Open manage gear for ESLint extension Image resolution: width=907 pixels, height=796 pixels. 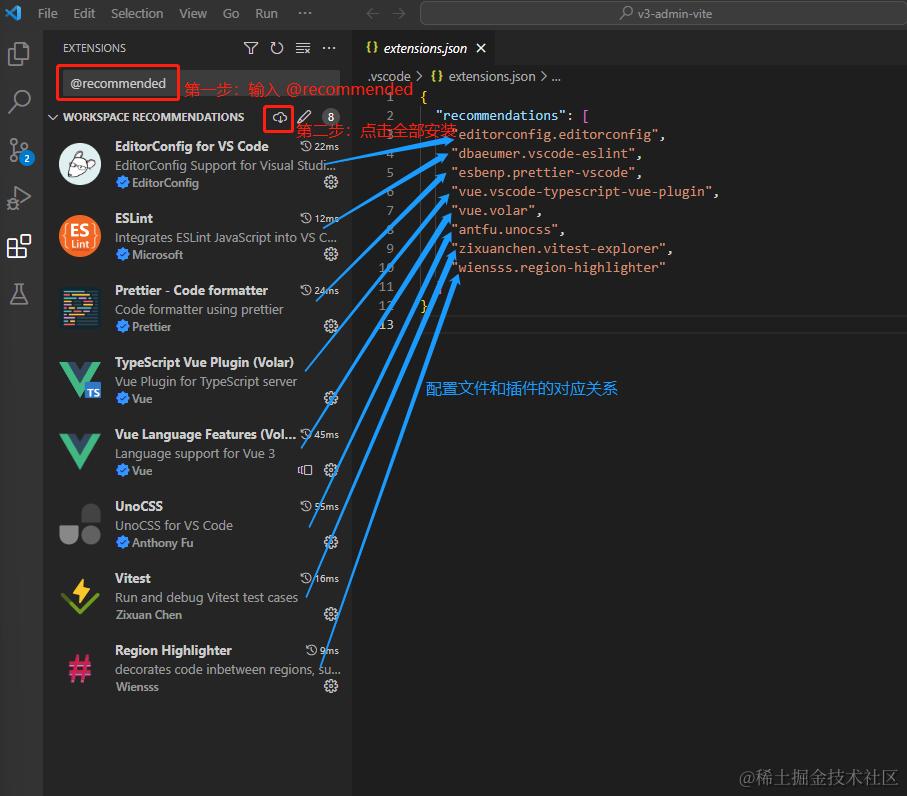331,254
